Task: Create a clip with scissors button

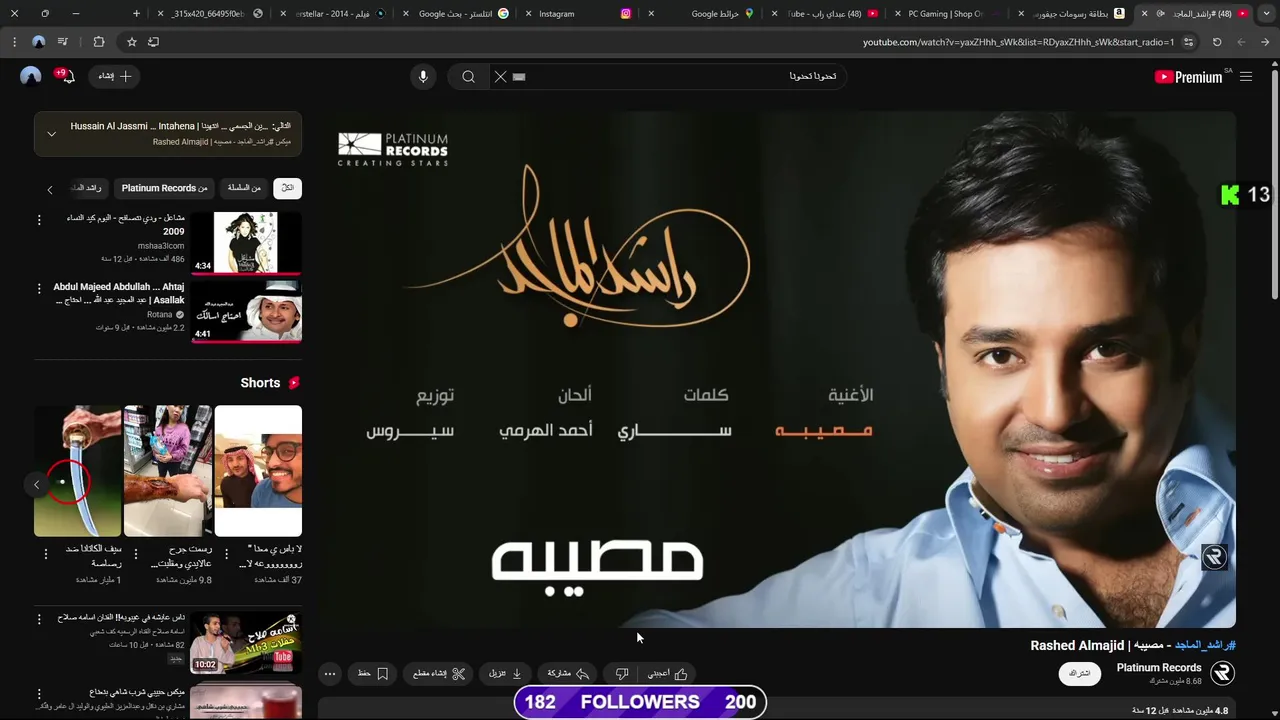Action: (440, 674)
